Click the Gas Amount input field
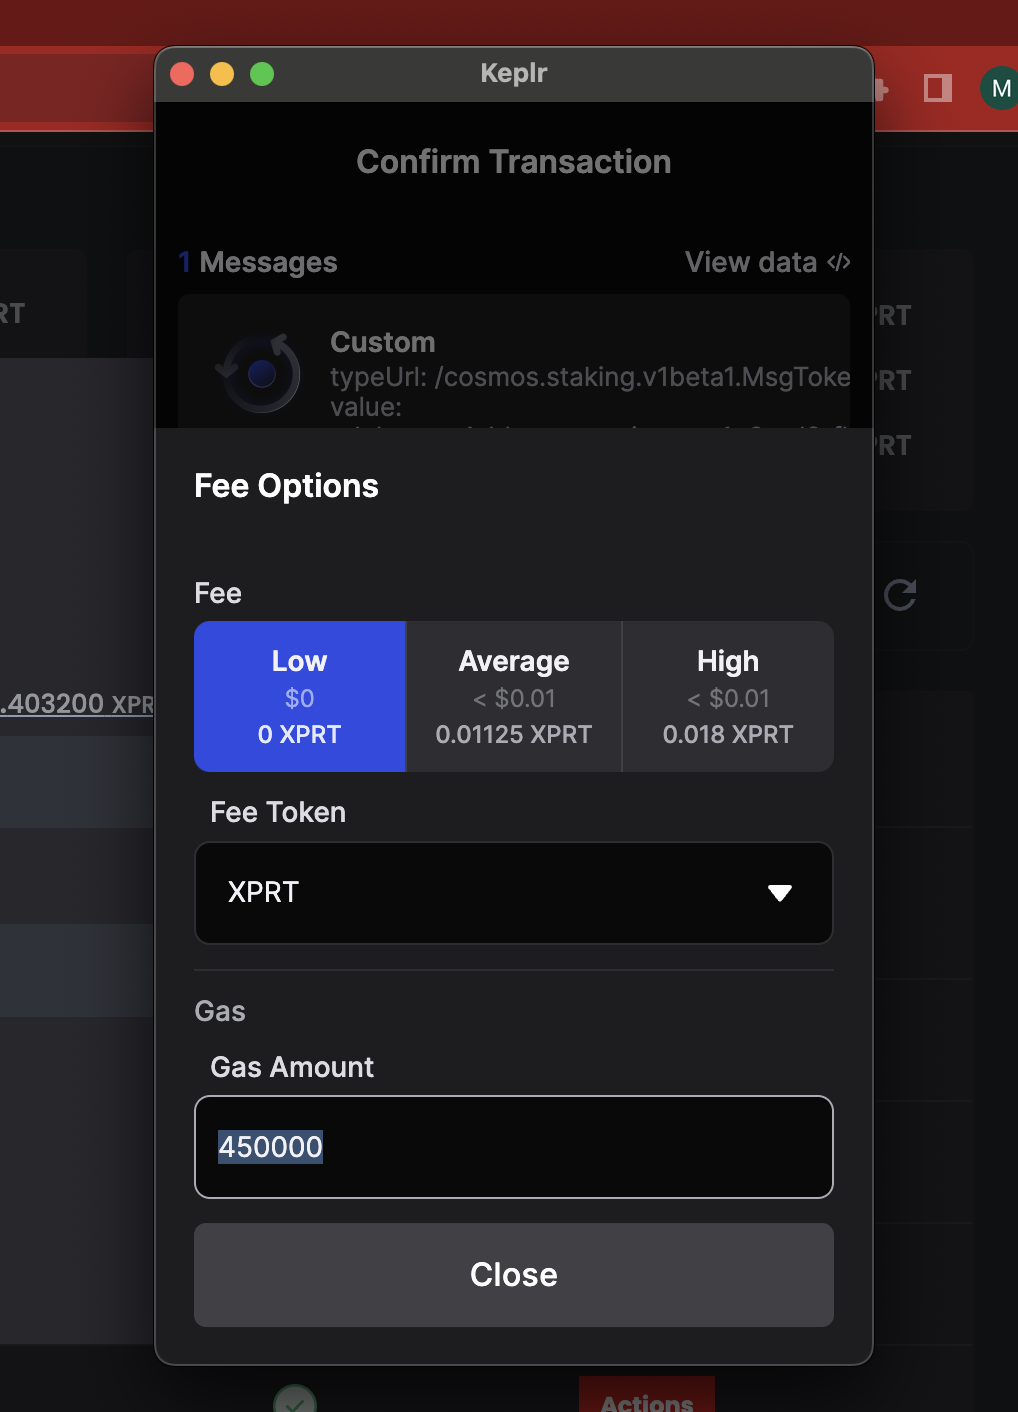Viewport: 1018px width, 1412px height. [x=514, y=1147]
